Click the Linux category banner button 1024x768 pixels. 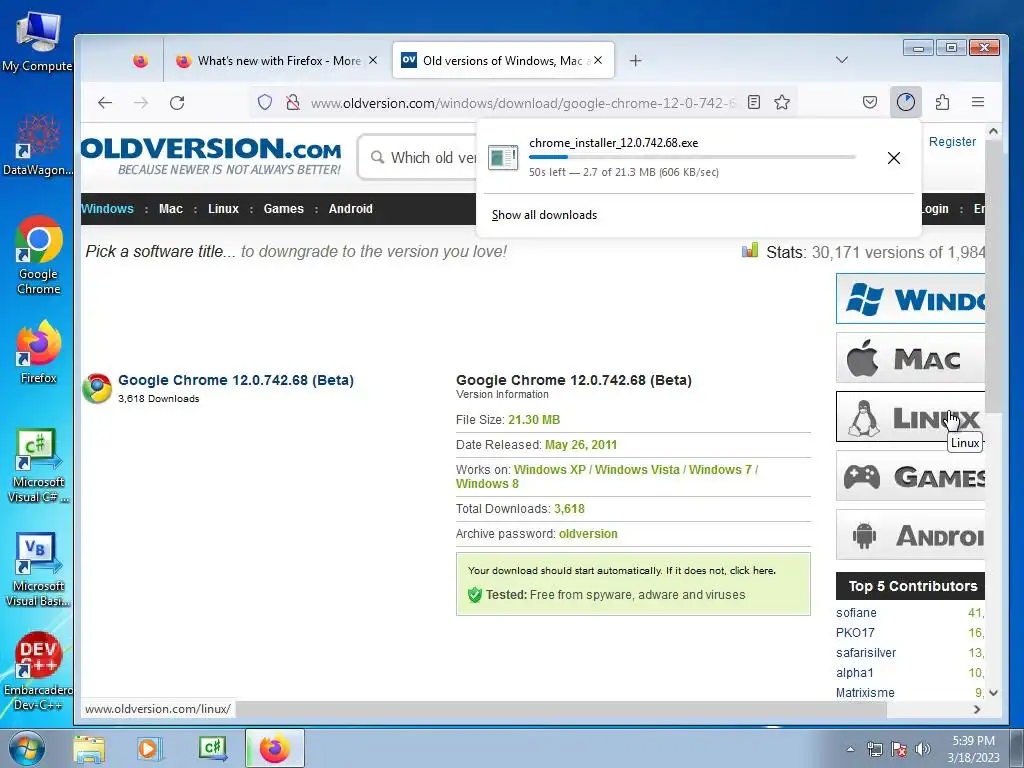pos(910,417)
